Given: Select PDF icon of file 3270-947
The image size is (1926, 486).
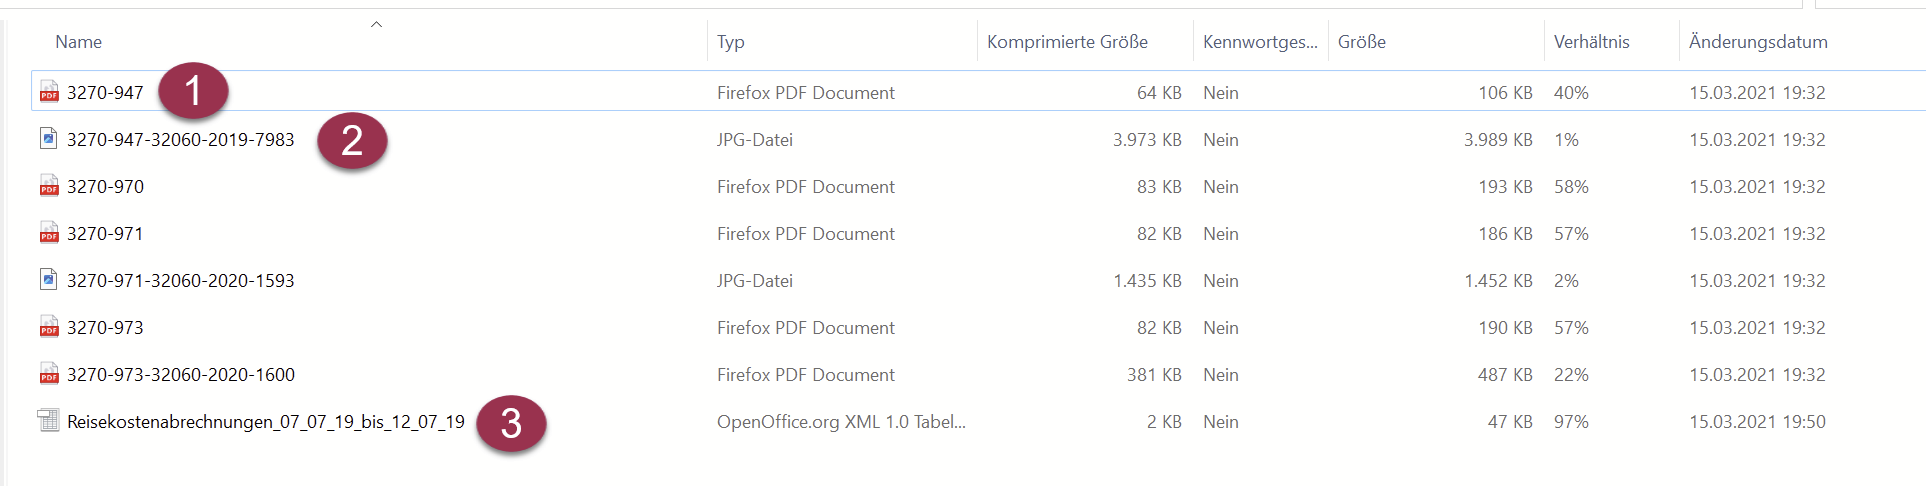Looking at the screenshot, I should coord(49,93).
